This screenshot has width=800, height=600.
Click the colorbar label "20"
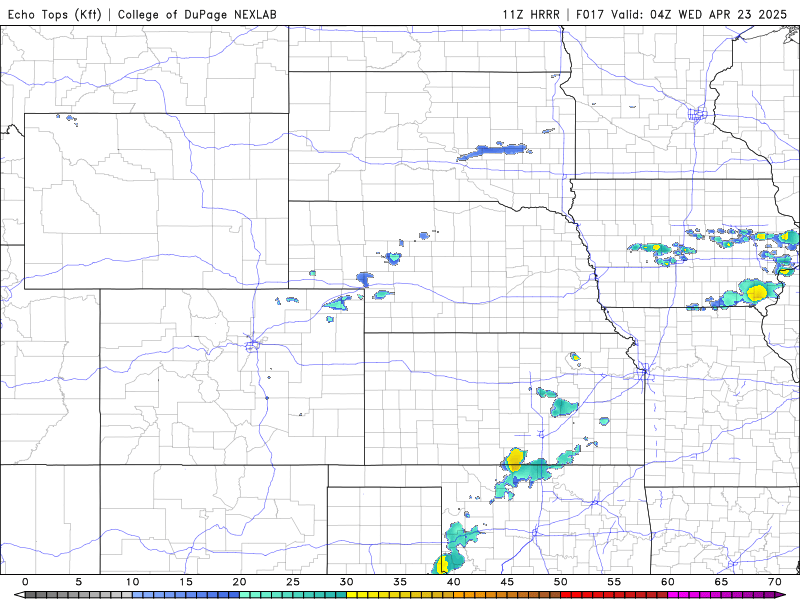click(240, 582)
